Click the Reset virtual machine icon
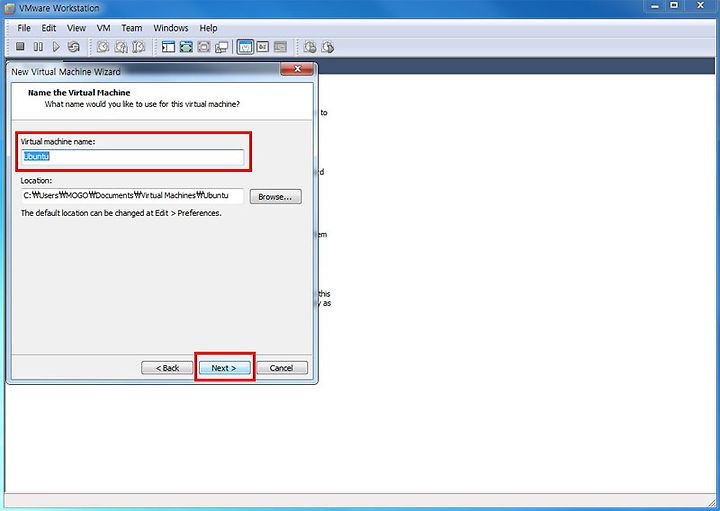Image resolution: width=720 pixels, height=511 pixels. tap(73, 46)
